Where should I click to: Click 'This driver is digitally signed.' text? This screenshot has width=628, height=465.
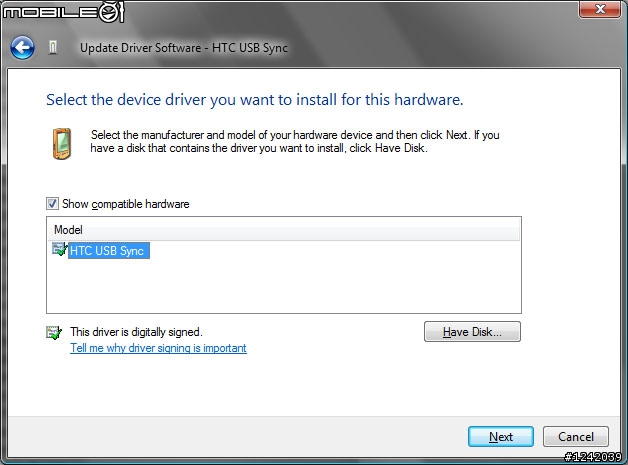tap(136, 332)
